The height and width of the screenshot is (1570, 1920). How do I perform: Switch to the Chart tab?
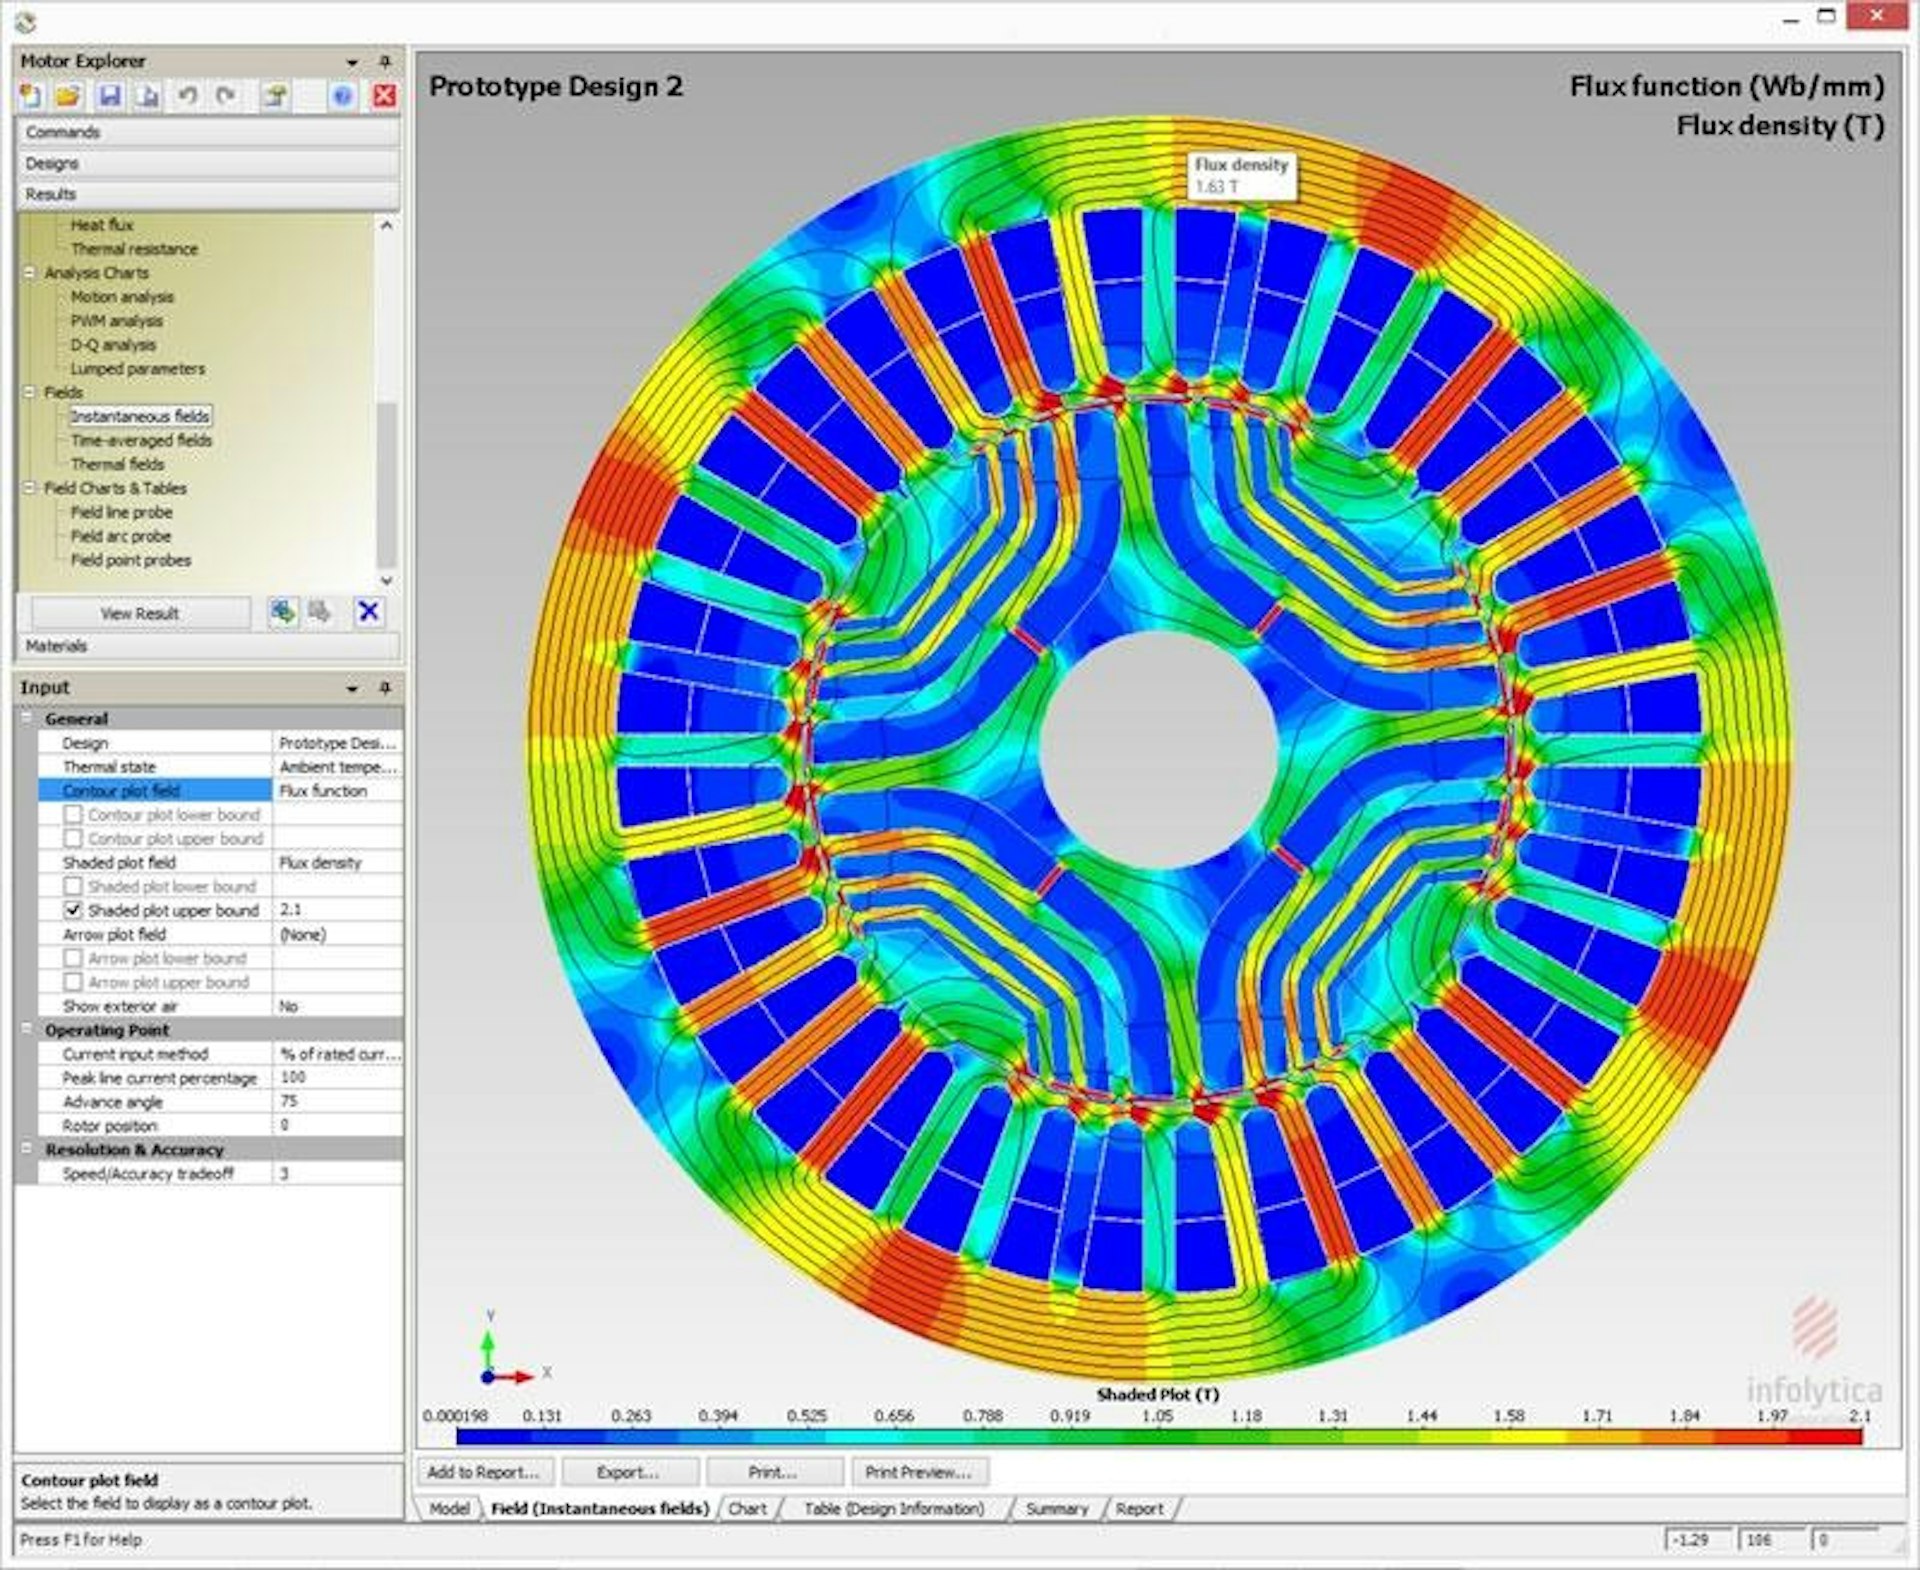click(x=747, y=1509)
